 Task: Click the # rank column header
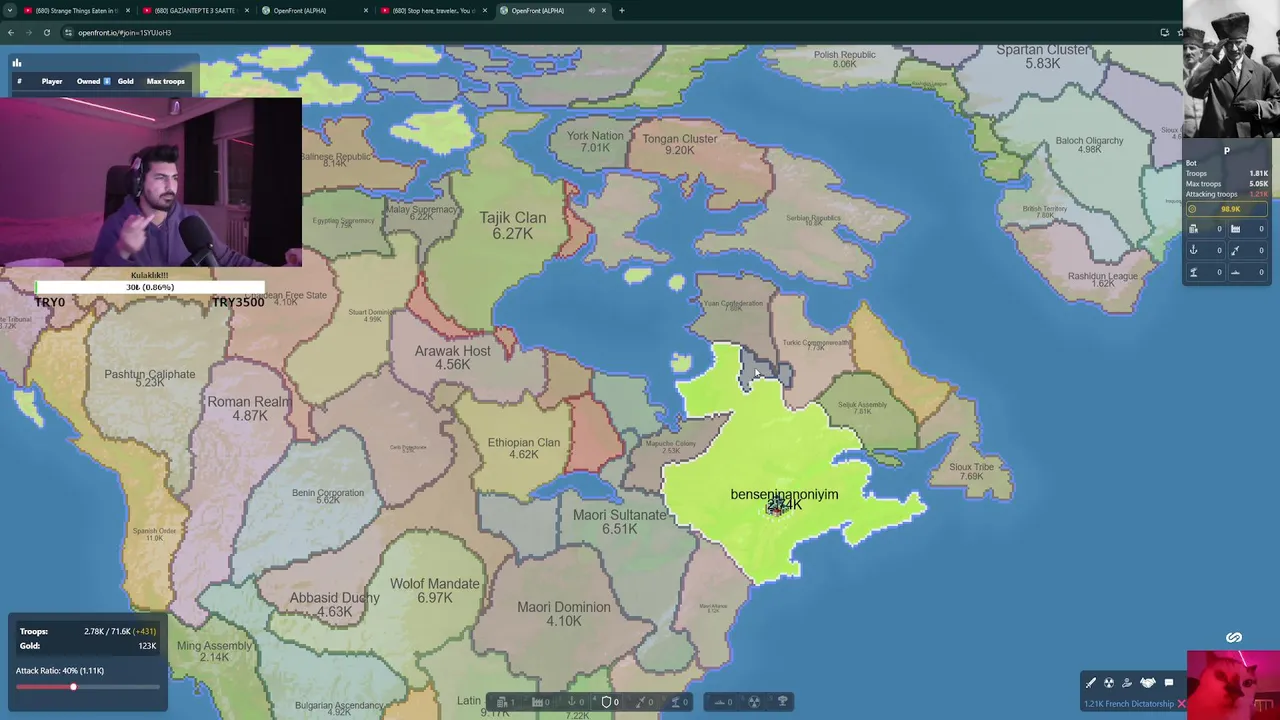19,81
